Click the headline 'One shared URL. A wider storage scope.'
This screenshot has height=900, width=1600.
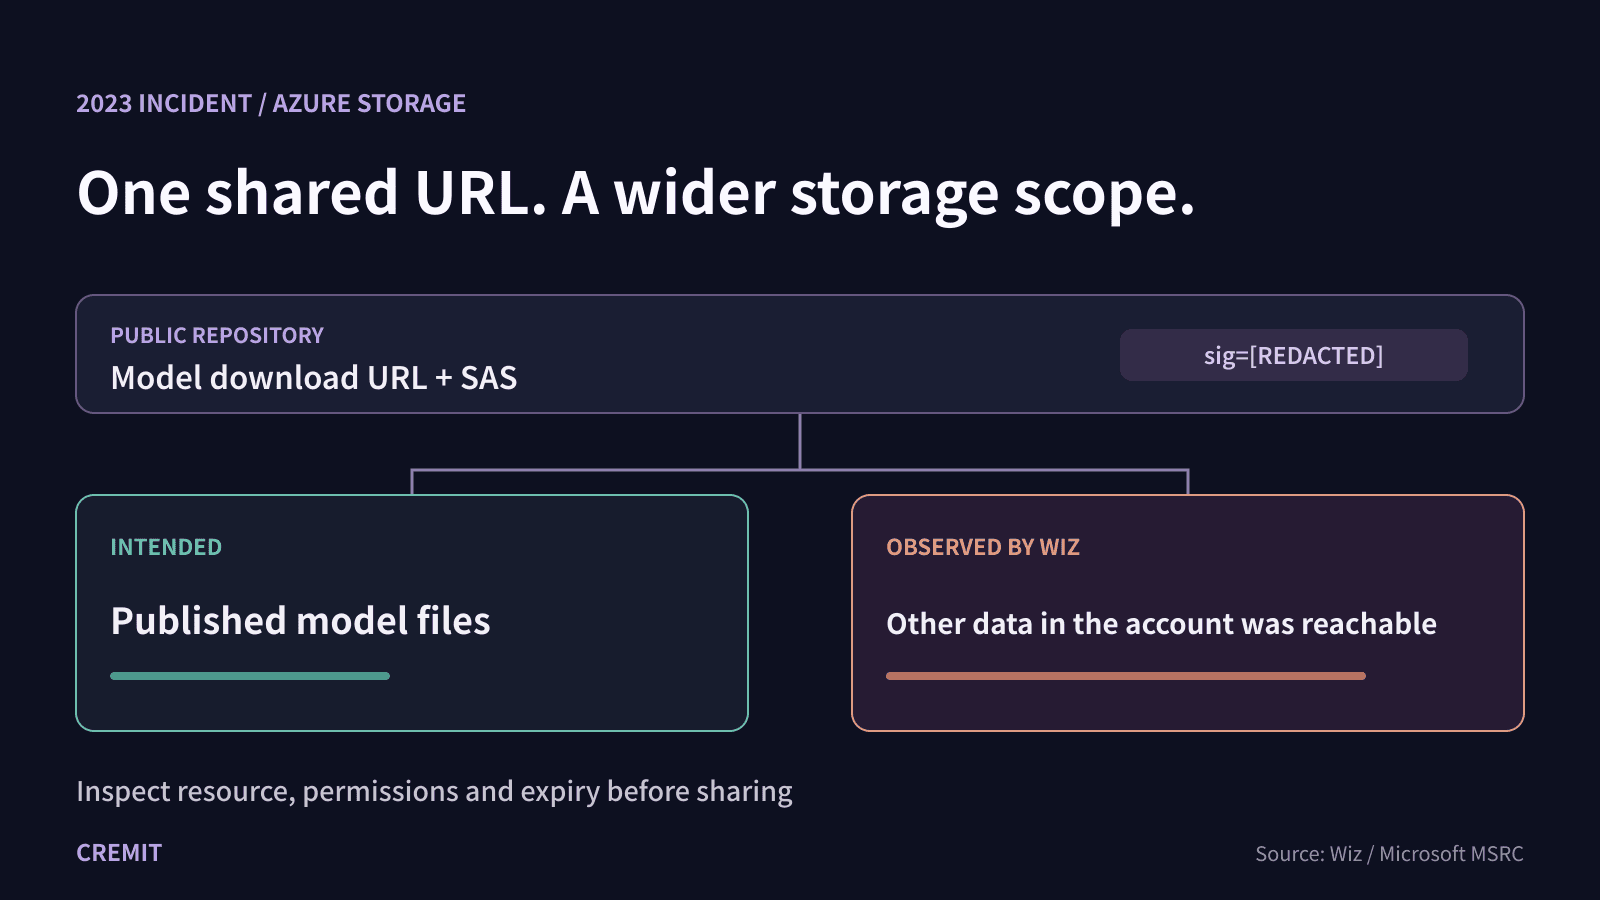(x=636, y=194)
